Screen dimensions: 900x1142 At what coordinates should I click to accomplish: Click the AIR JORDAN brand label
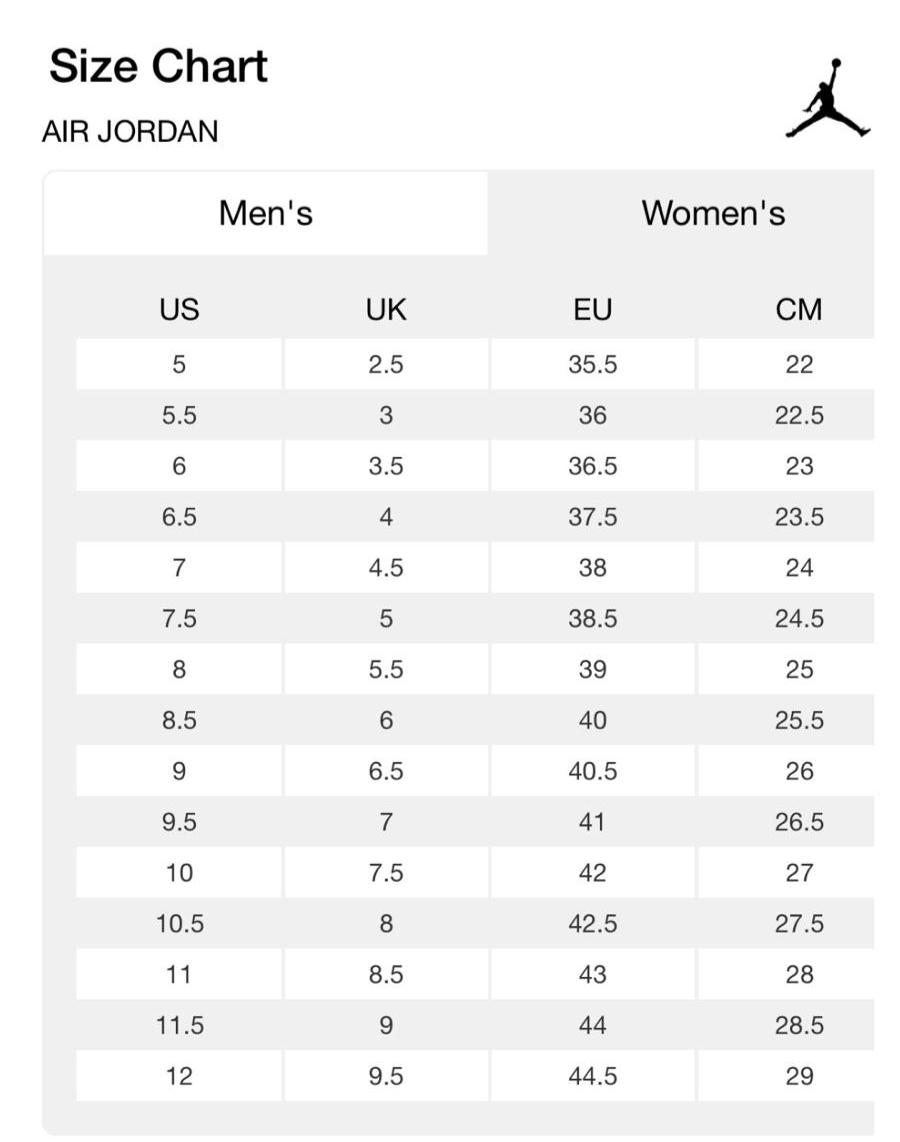[x=130, y=131]
